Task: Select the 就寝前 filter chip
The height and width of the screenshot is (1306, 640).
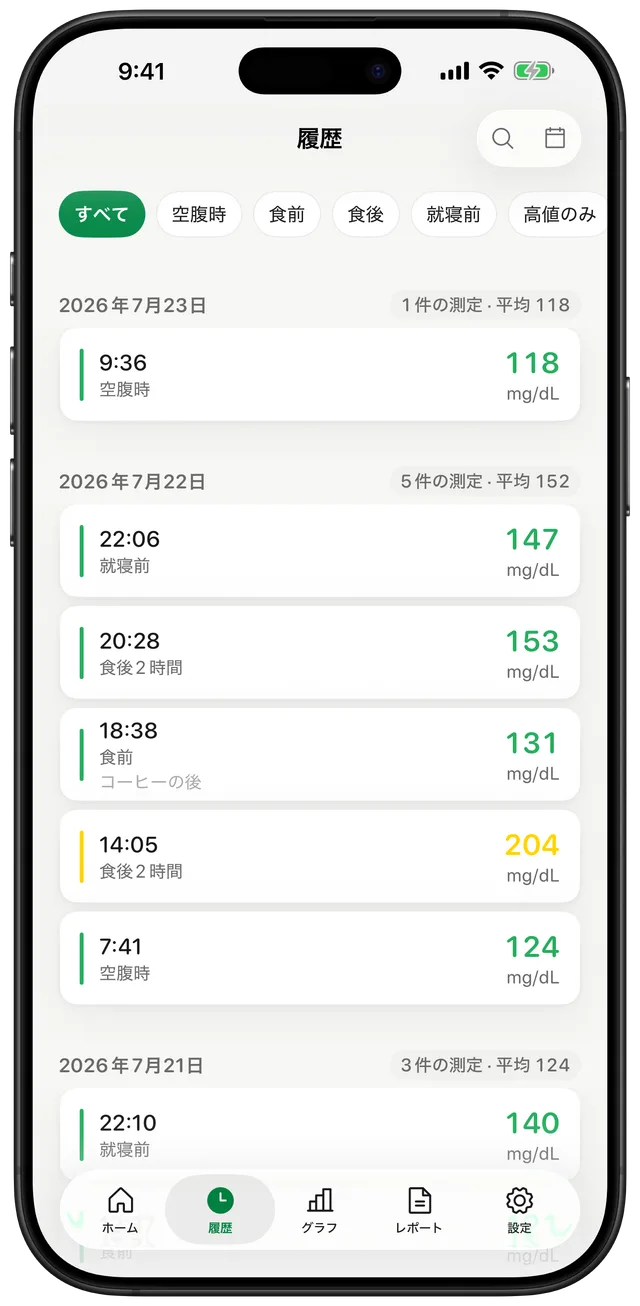Action: pyautogui.click(x=454, y=214)
